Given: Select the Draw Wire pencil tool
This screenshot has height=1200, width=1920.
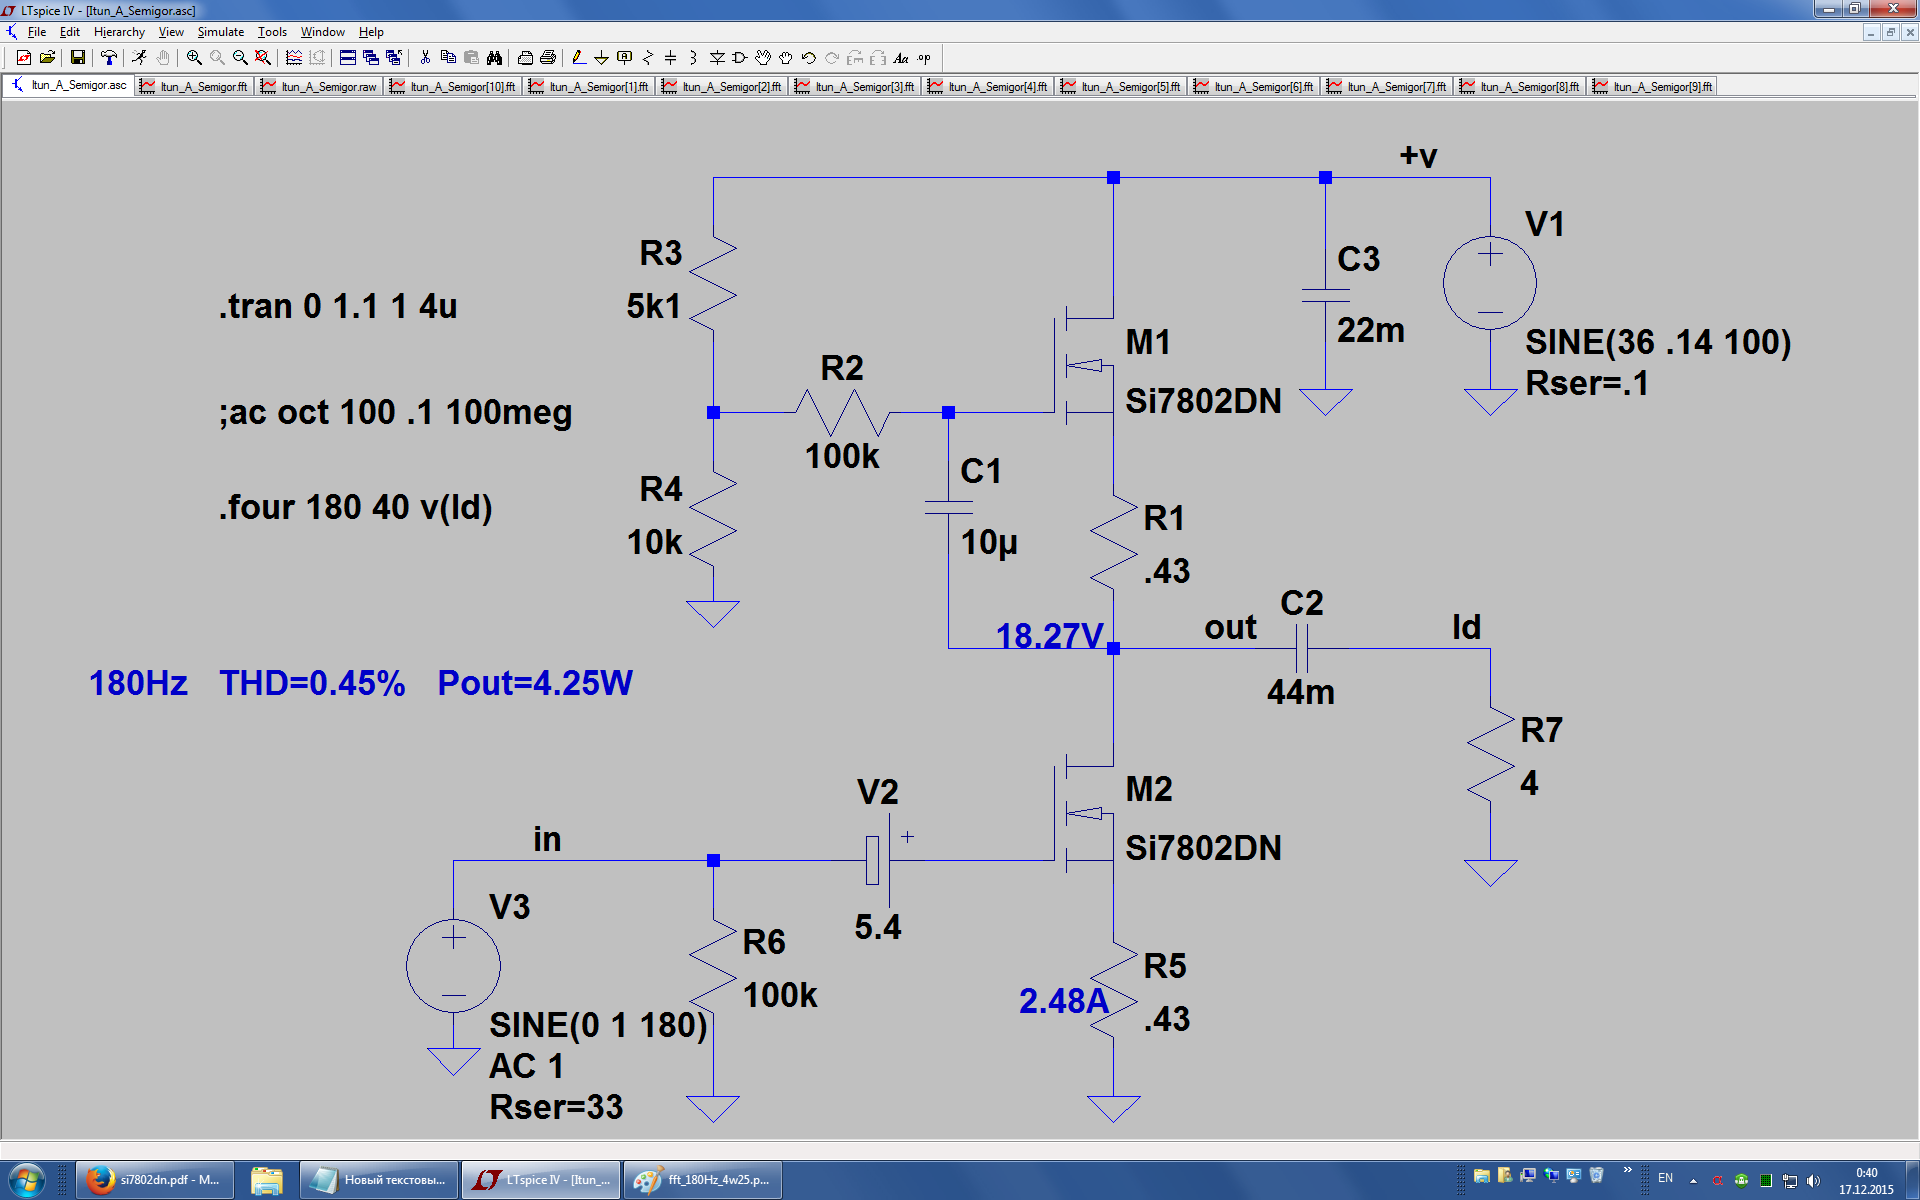Looking at the screenshot, I should tap(578, 58).
